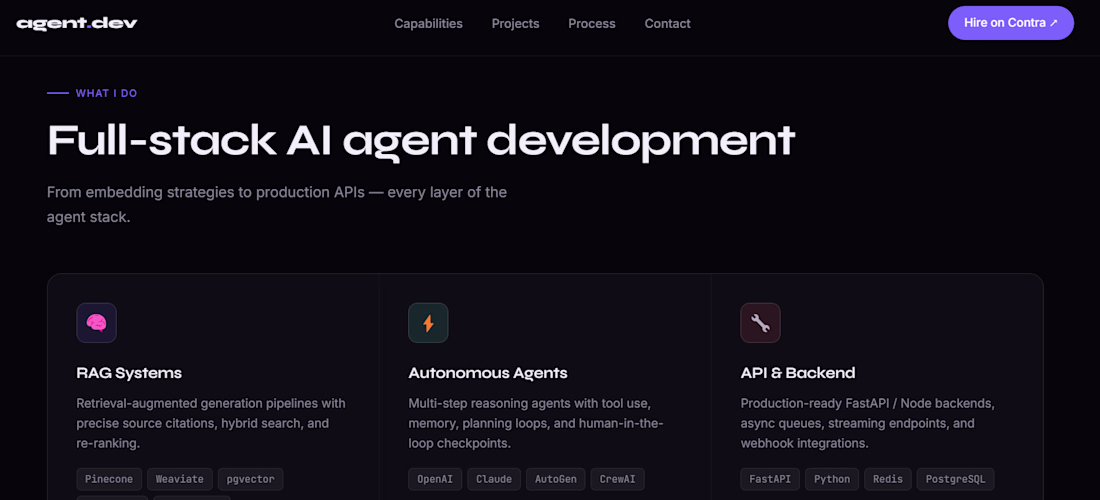Viewport: 1100px width, 500px height.
Task: Select the RAG Systems card title
Action: [129, 373]
